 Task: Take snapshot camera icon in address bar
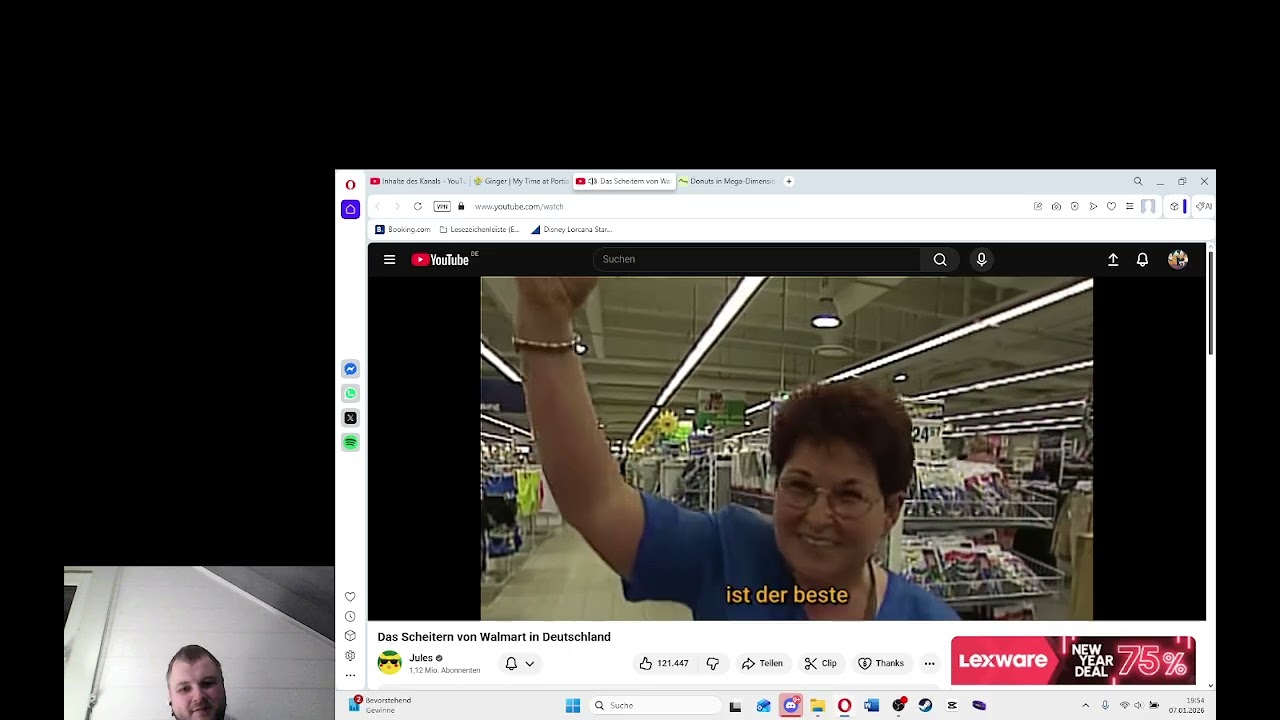coord(1056,206)
